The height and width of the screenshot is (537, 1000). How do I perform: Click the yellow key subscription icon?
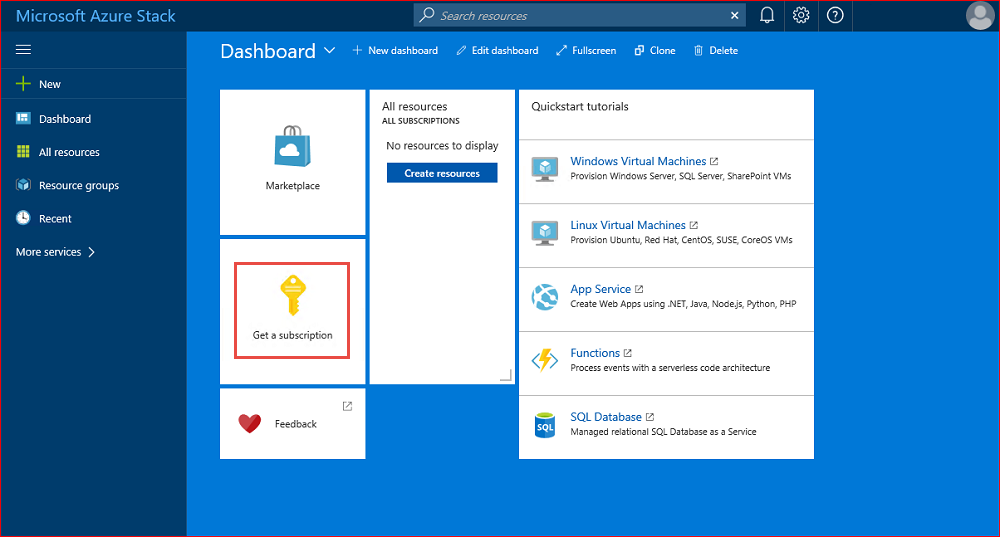click(x=293, y=295)
